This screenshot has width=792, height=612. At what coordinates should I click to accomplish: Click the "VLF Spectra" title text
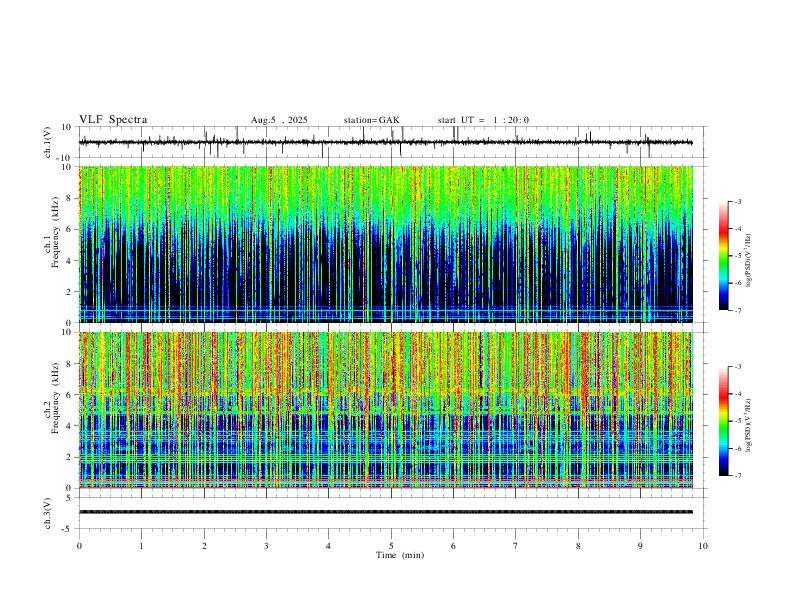(x=113, y=120)
